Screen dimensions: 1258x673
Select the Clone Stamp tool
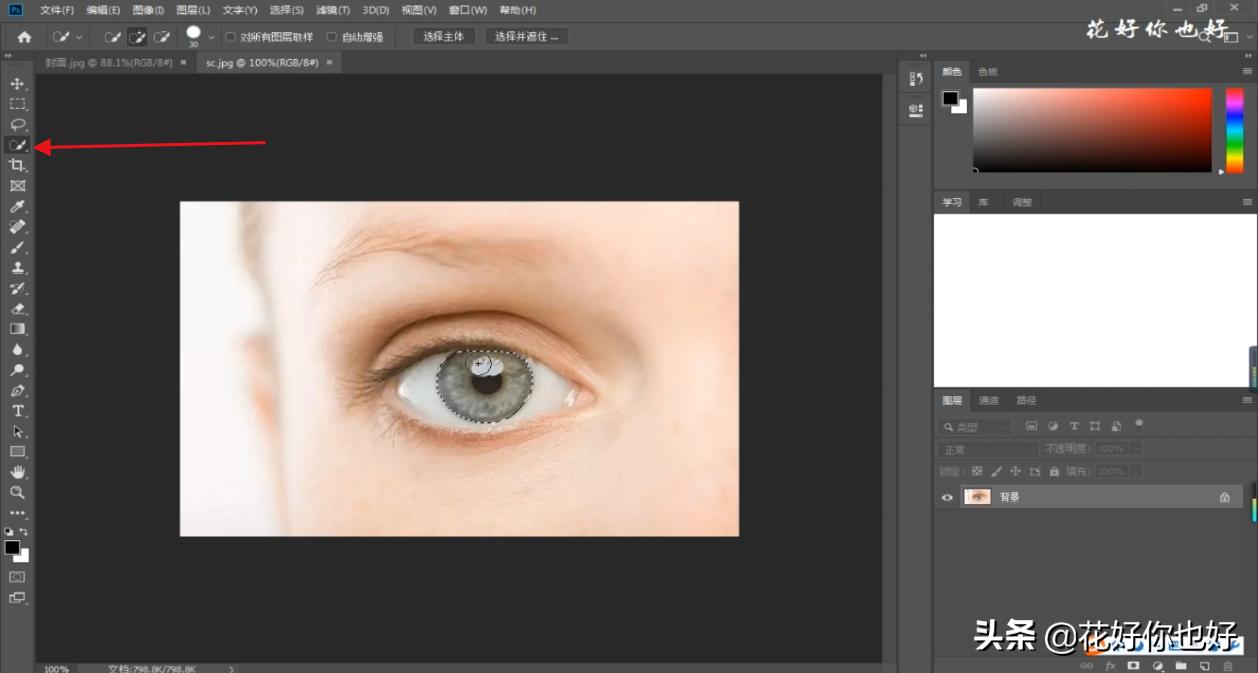point(17,268)
